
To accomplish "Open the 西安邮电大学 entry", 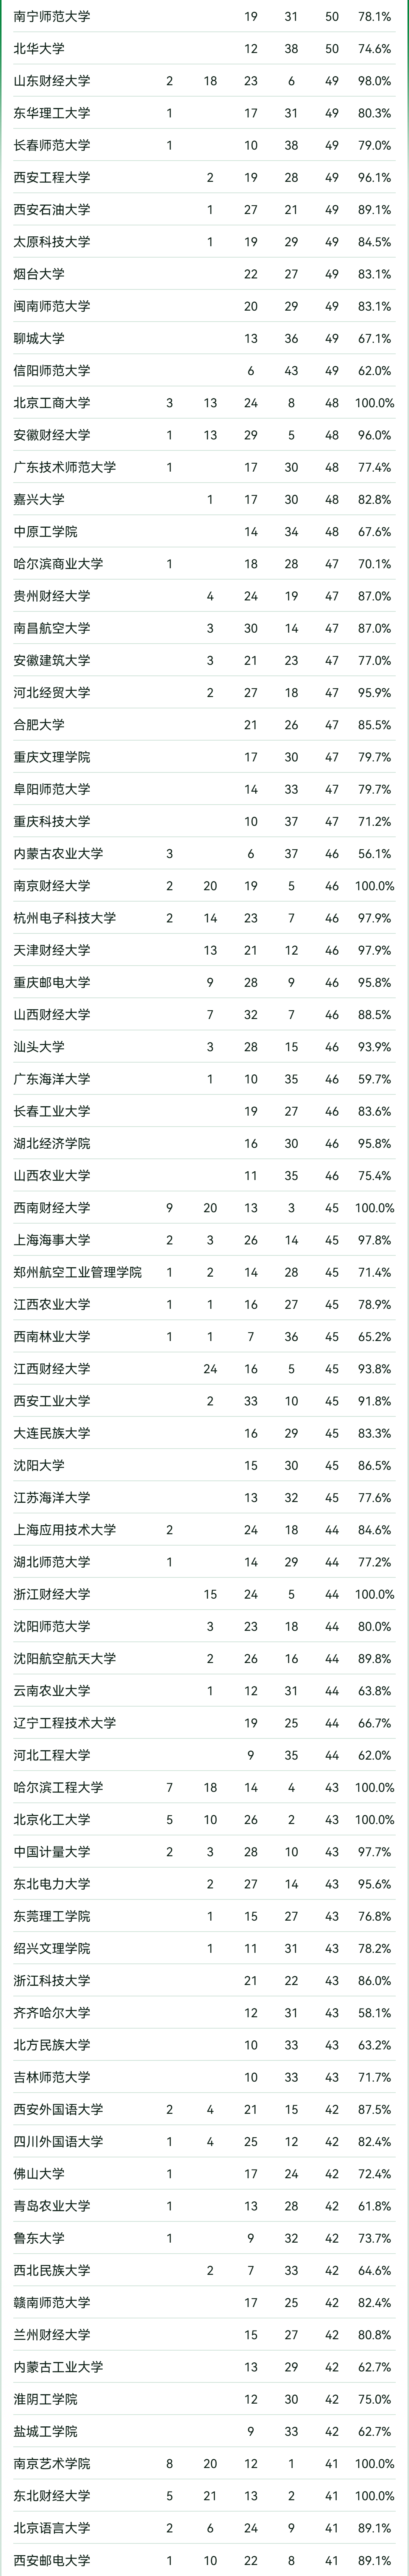I will click(x=52, y=2560).
